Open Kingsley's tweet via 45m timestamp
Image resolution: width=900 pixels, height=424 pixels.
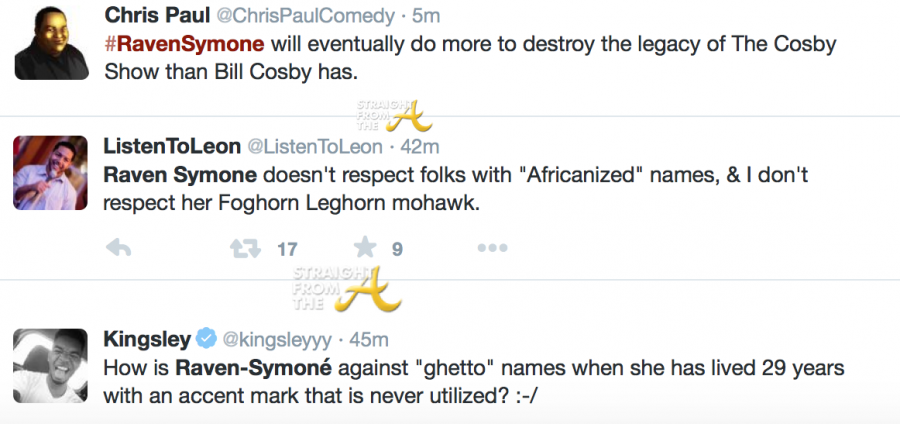(x=371, y=336)
